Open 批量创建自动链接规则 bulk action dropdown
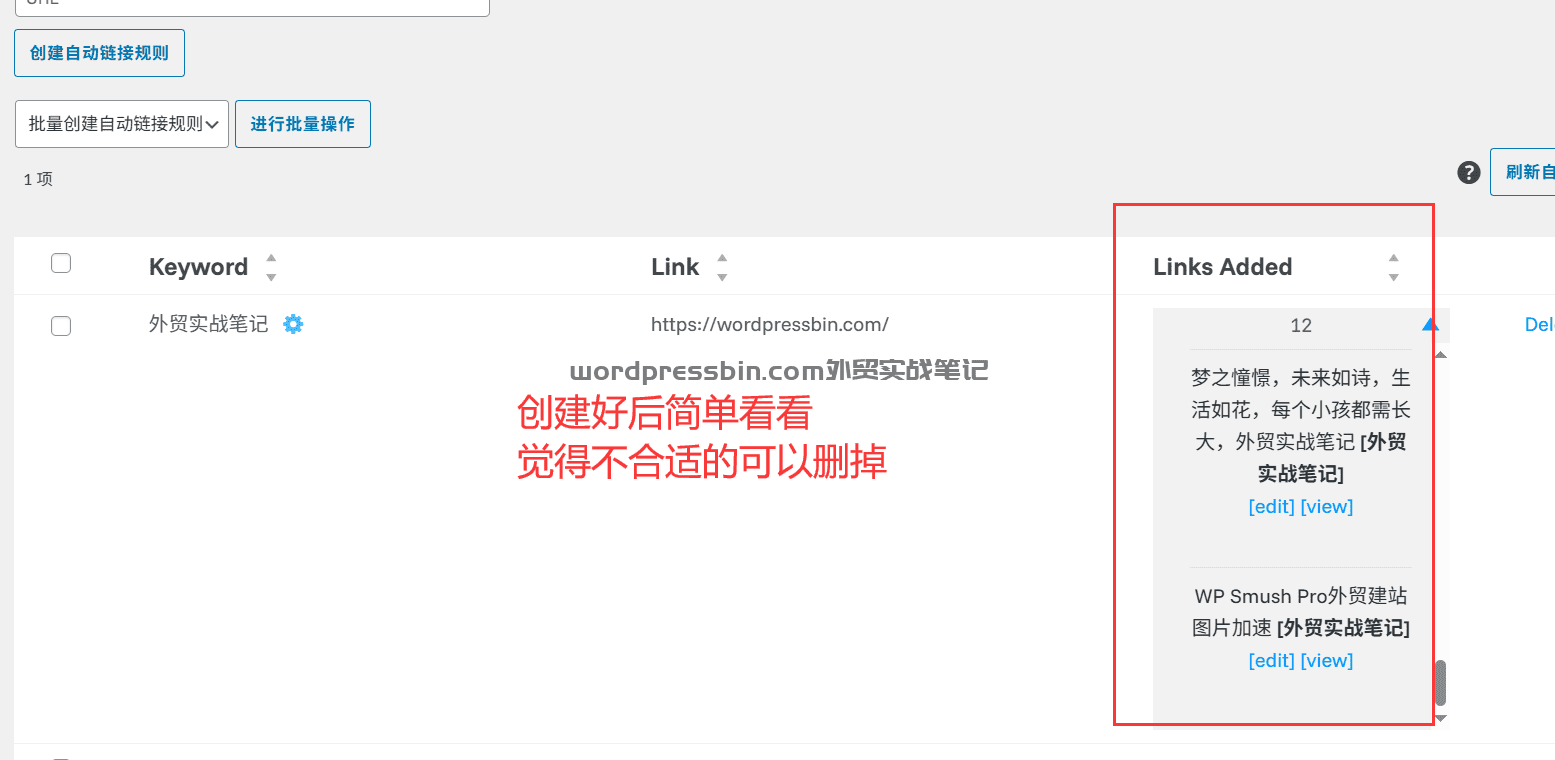Screen dimensions: 1555x760 122,124
